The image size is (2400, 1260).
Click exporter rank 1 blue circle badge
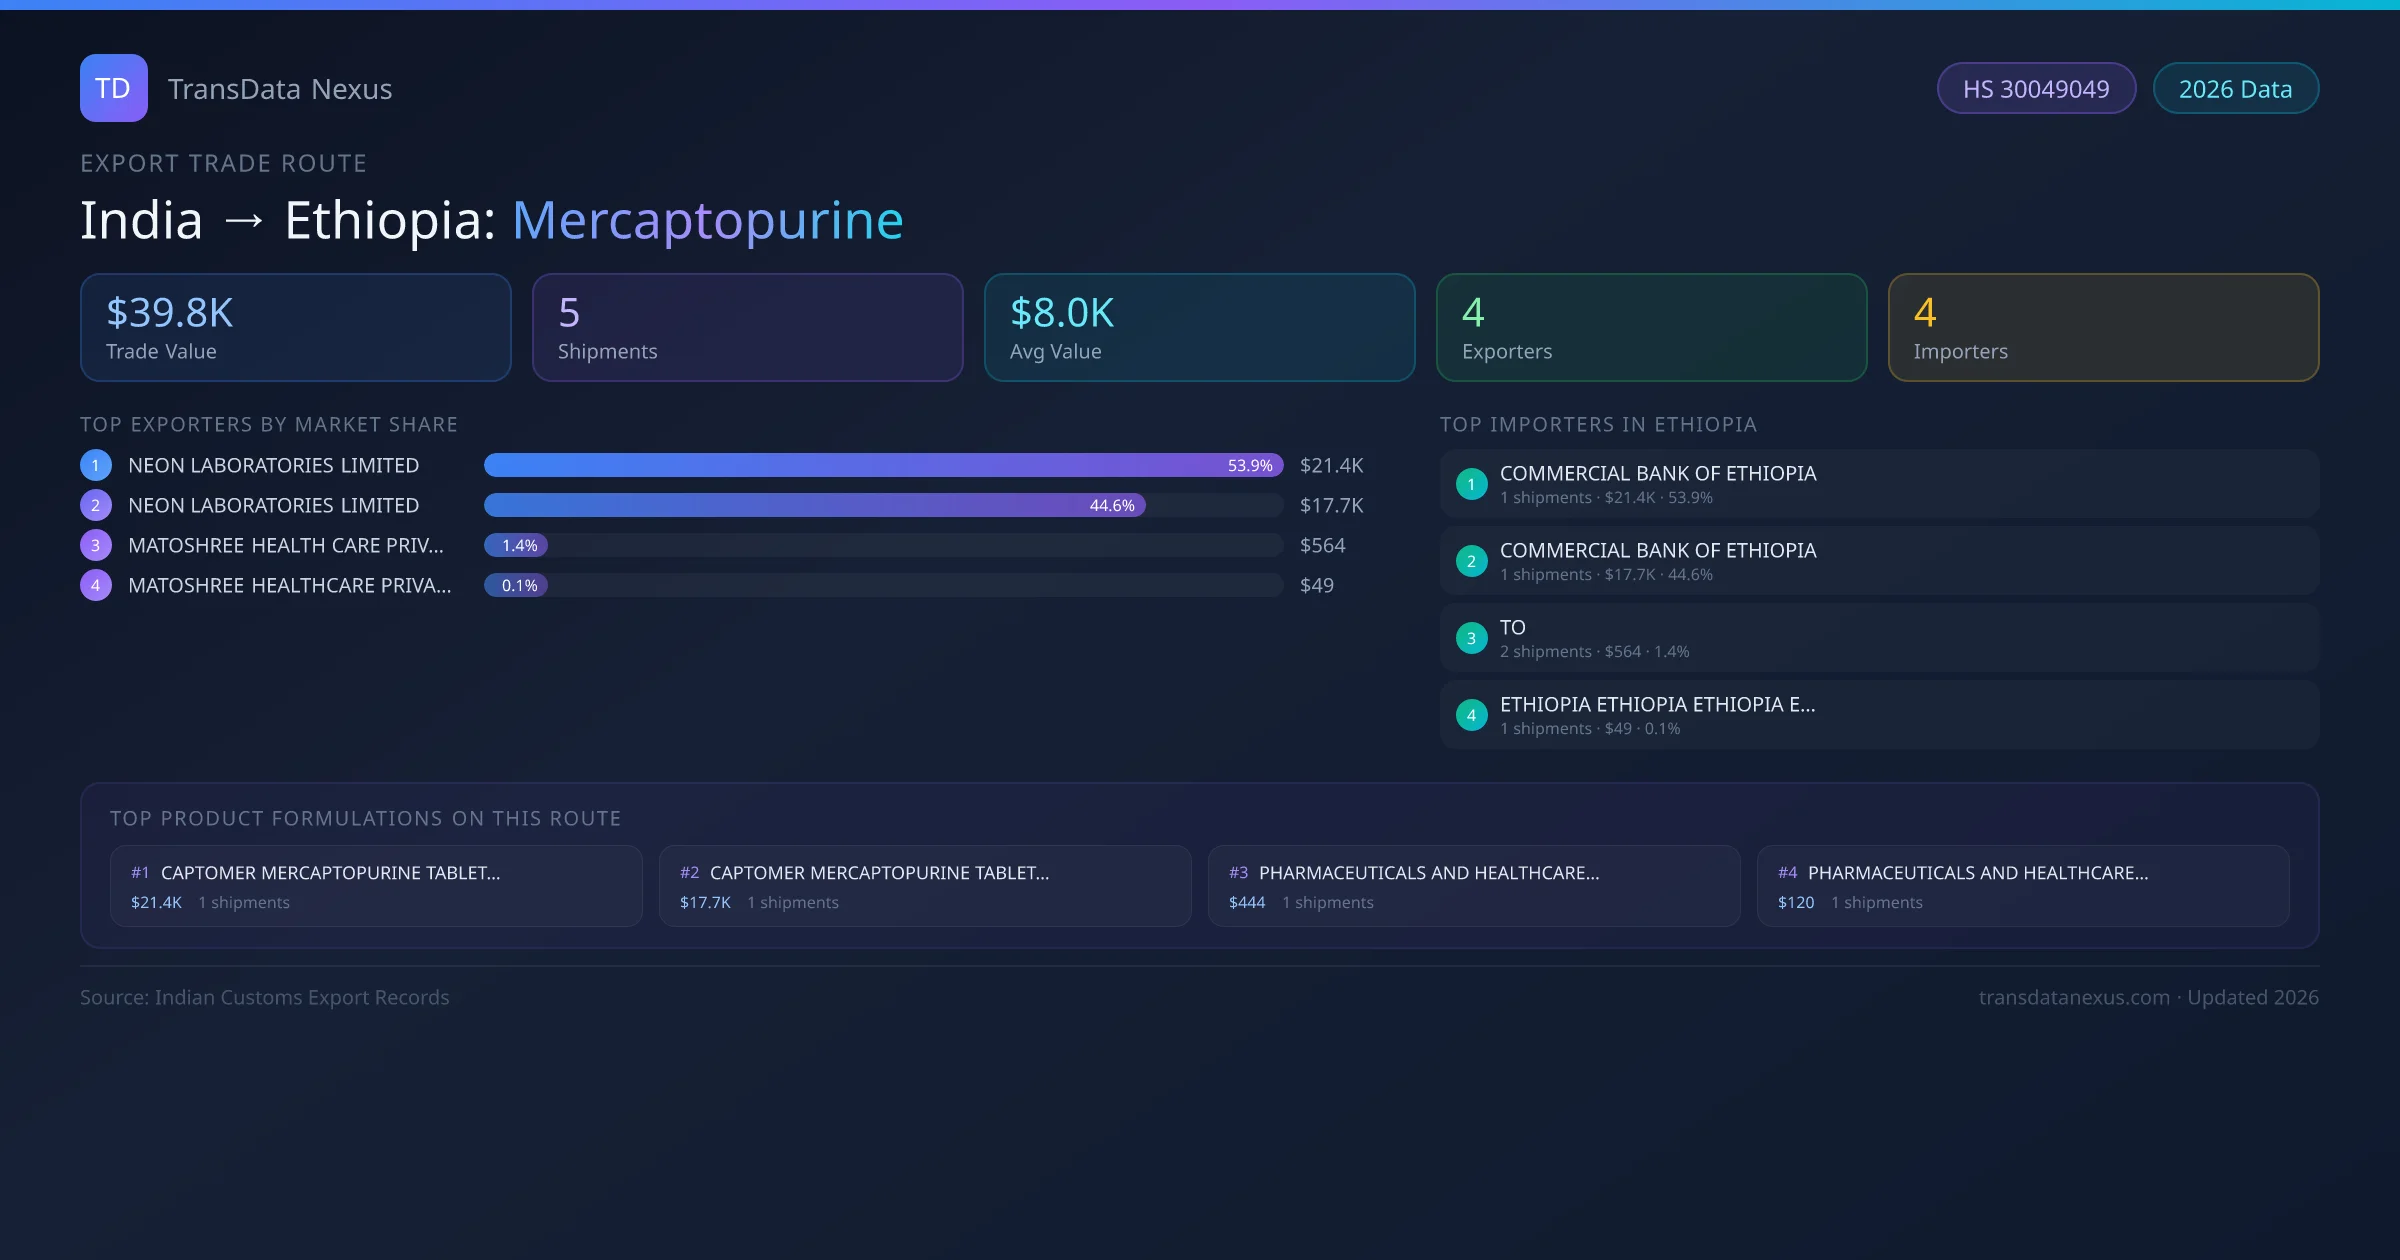tap(96, 465)
